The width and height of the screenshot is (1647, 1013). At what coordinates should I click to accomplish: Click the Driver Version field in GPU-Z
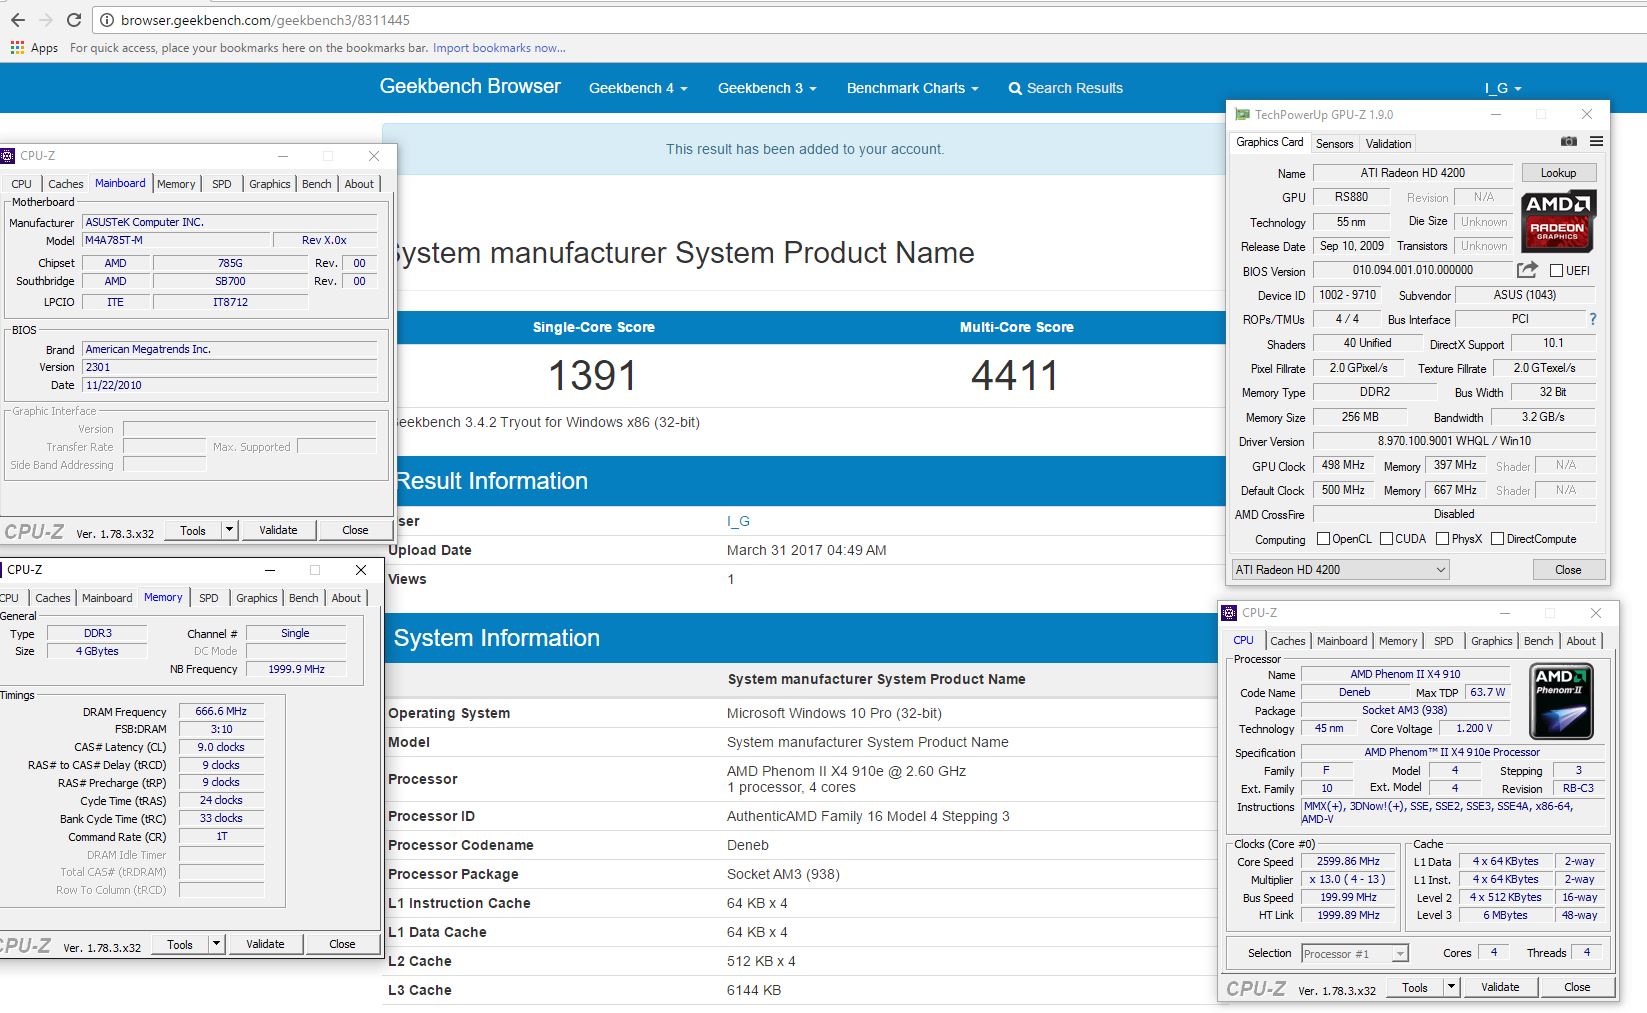1453,441
